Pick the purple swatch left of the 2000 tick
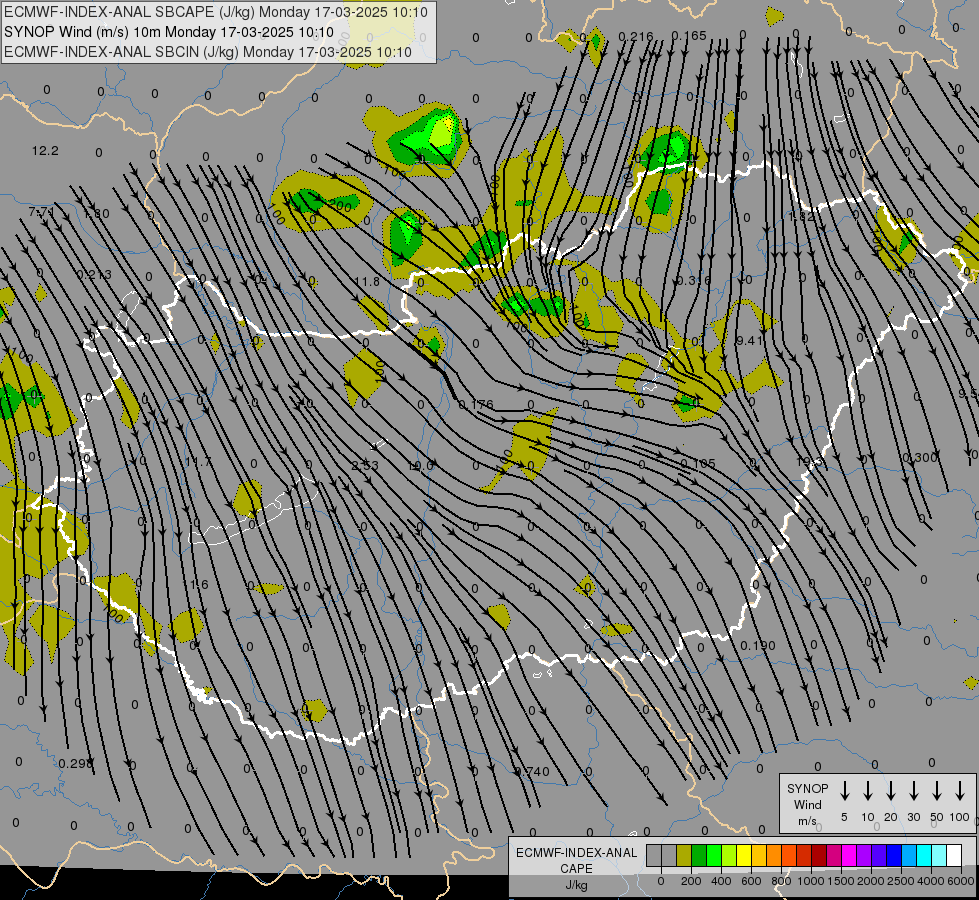 pyautogui.click(x=864, y=856)
